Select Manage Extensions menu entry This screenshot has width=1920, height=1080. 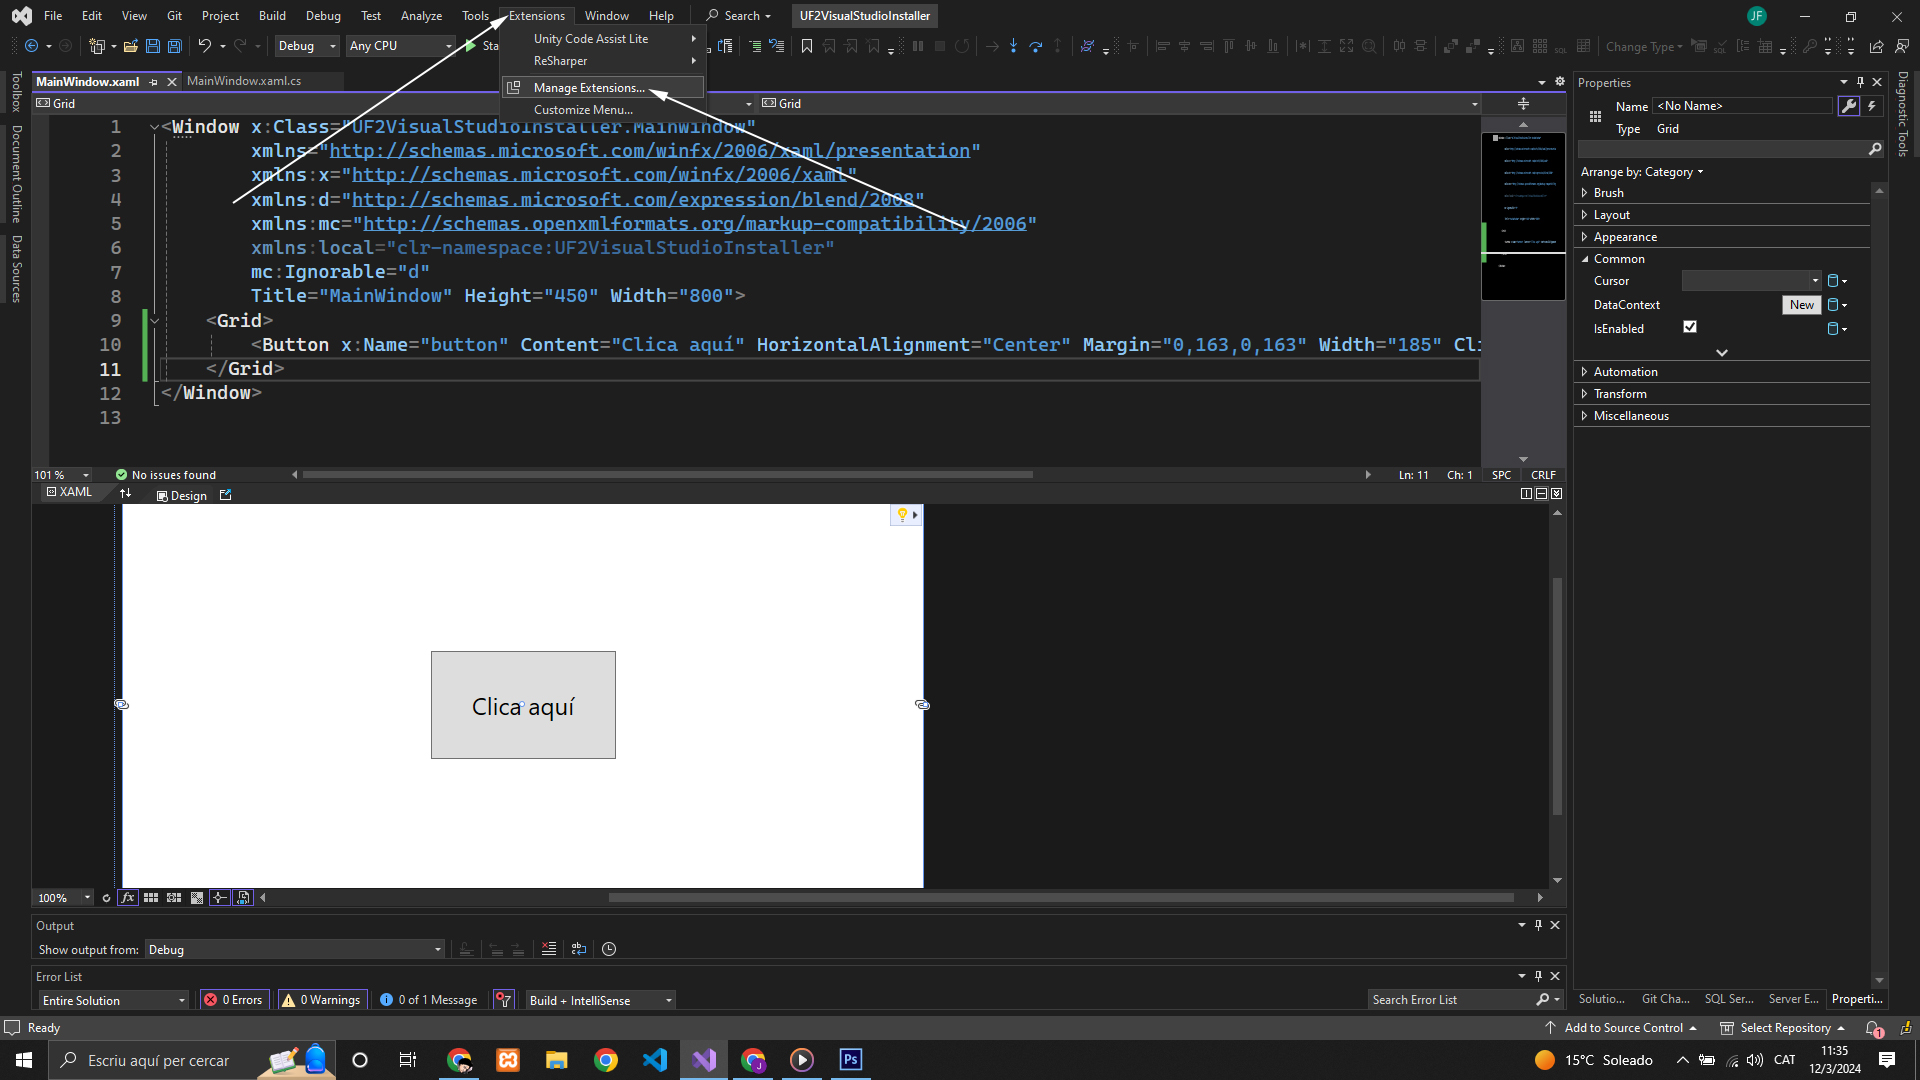(589, 88)
